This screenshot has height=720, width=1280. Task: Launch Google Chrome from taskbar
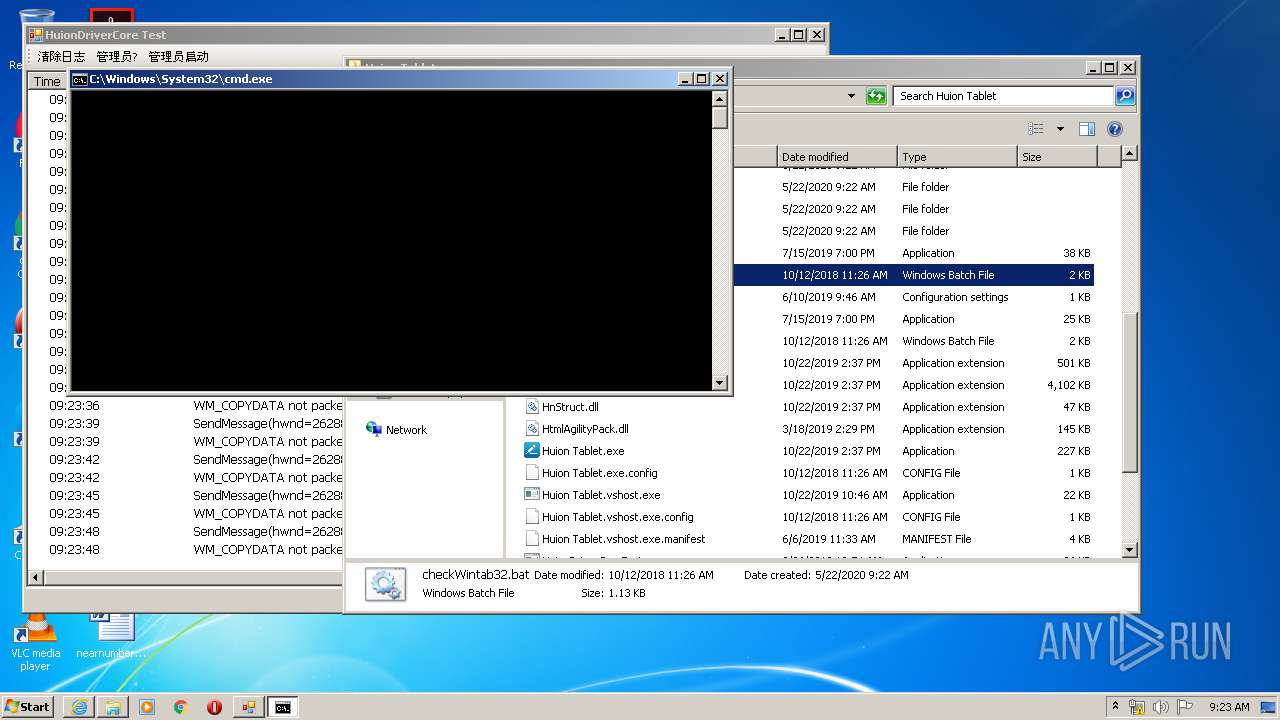coord(181,707)
